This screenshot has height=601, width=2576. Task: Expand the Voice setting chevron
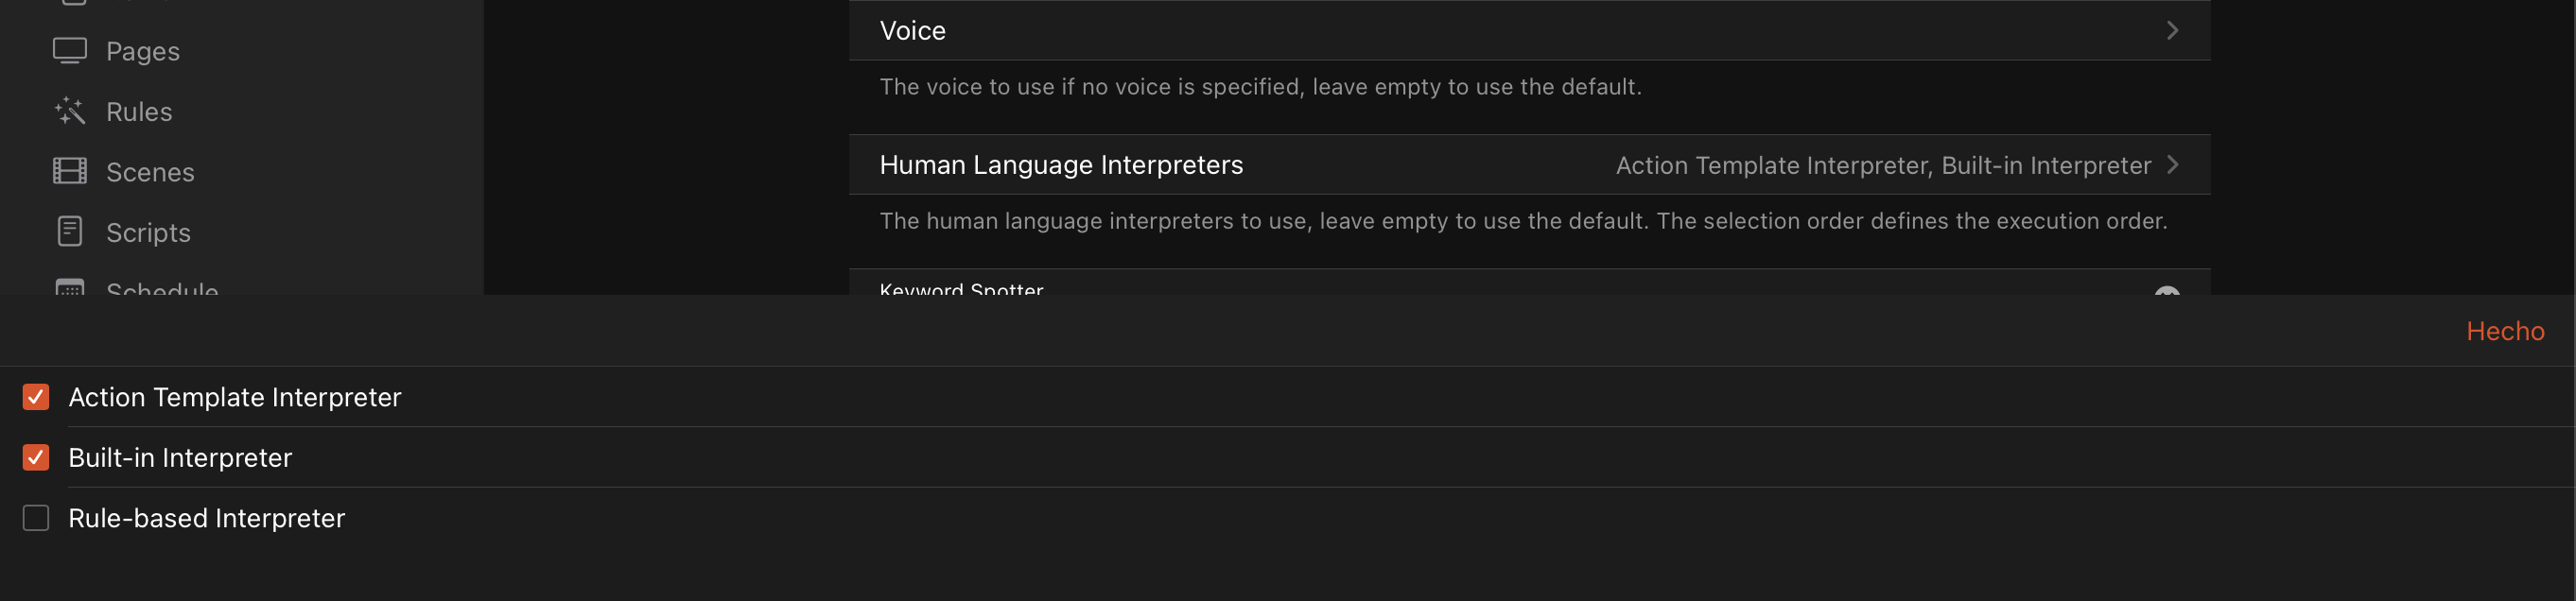(x=2172, y=30)
